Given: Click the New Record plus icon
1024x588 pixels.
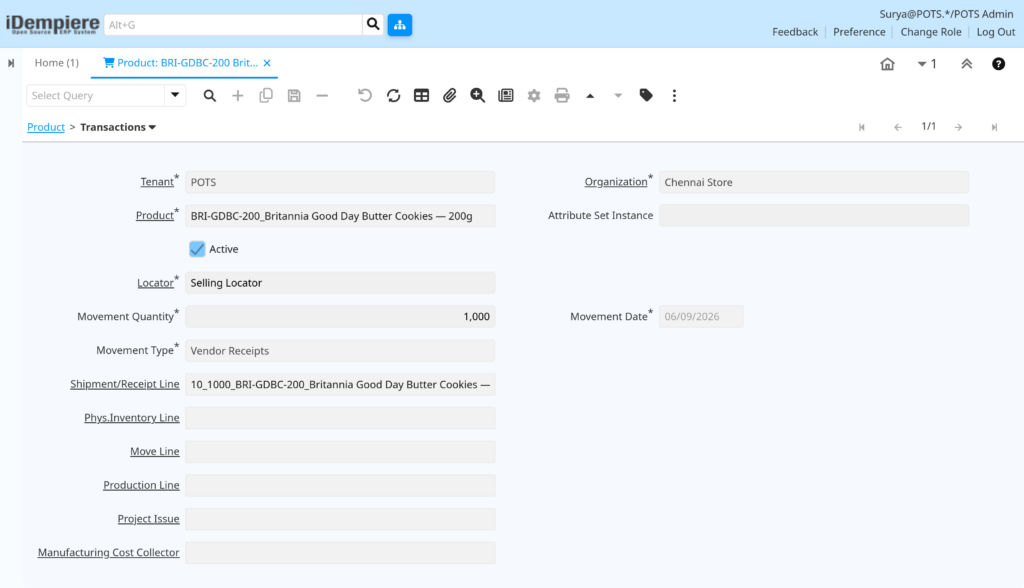Looking at the screenshot, I should click(238, 95).
